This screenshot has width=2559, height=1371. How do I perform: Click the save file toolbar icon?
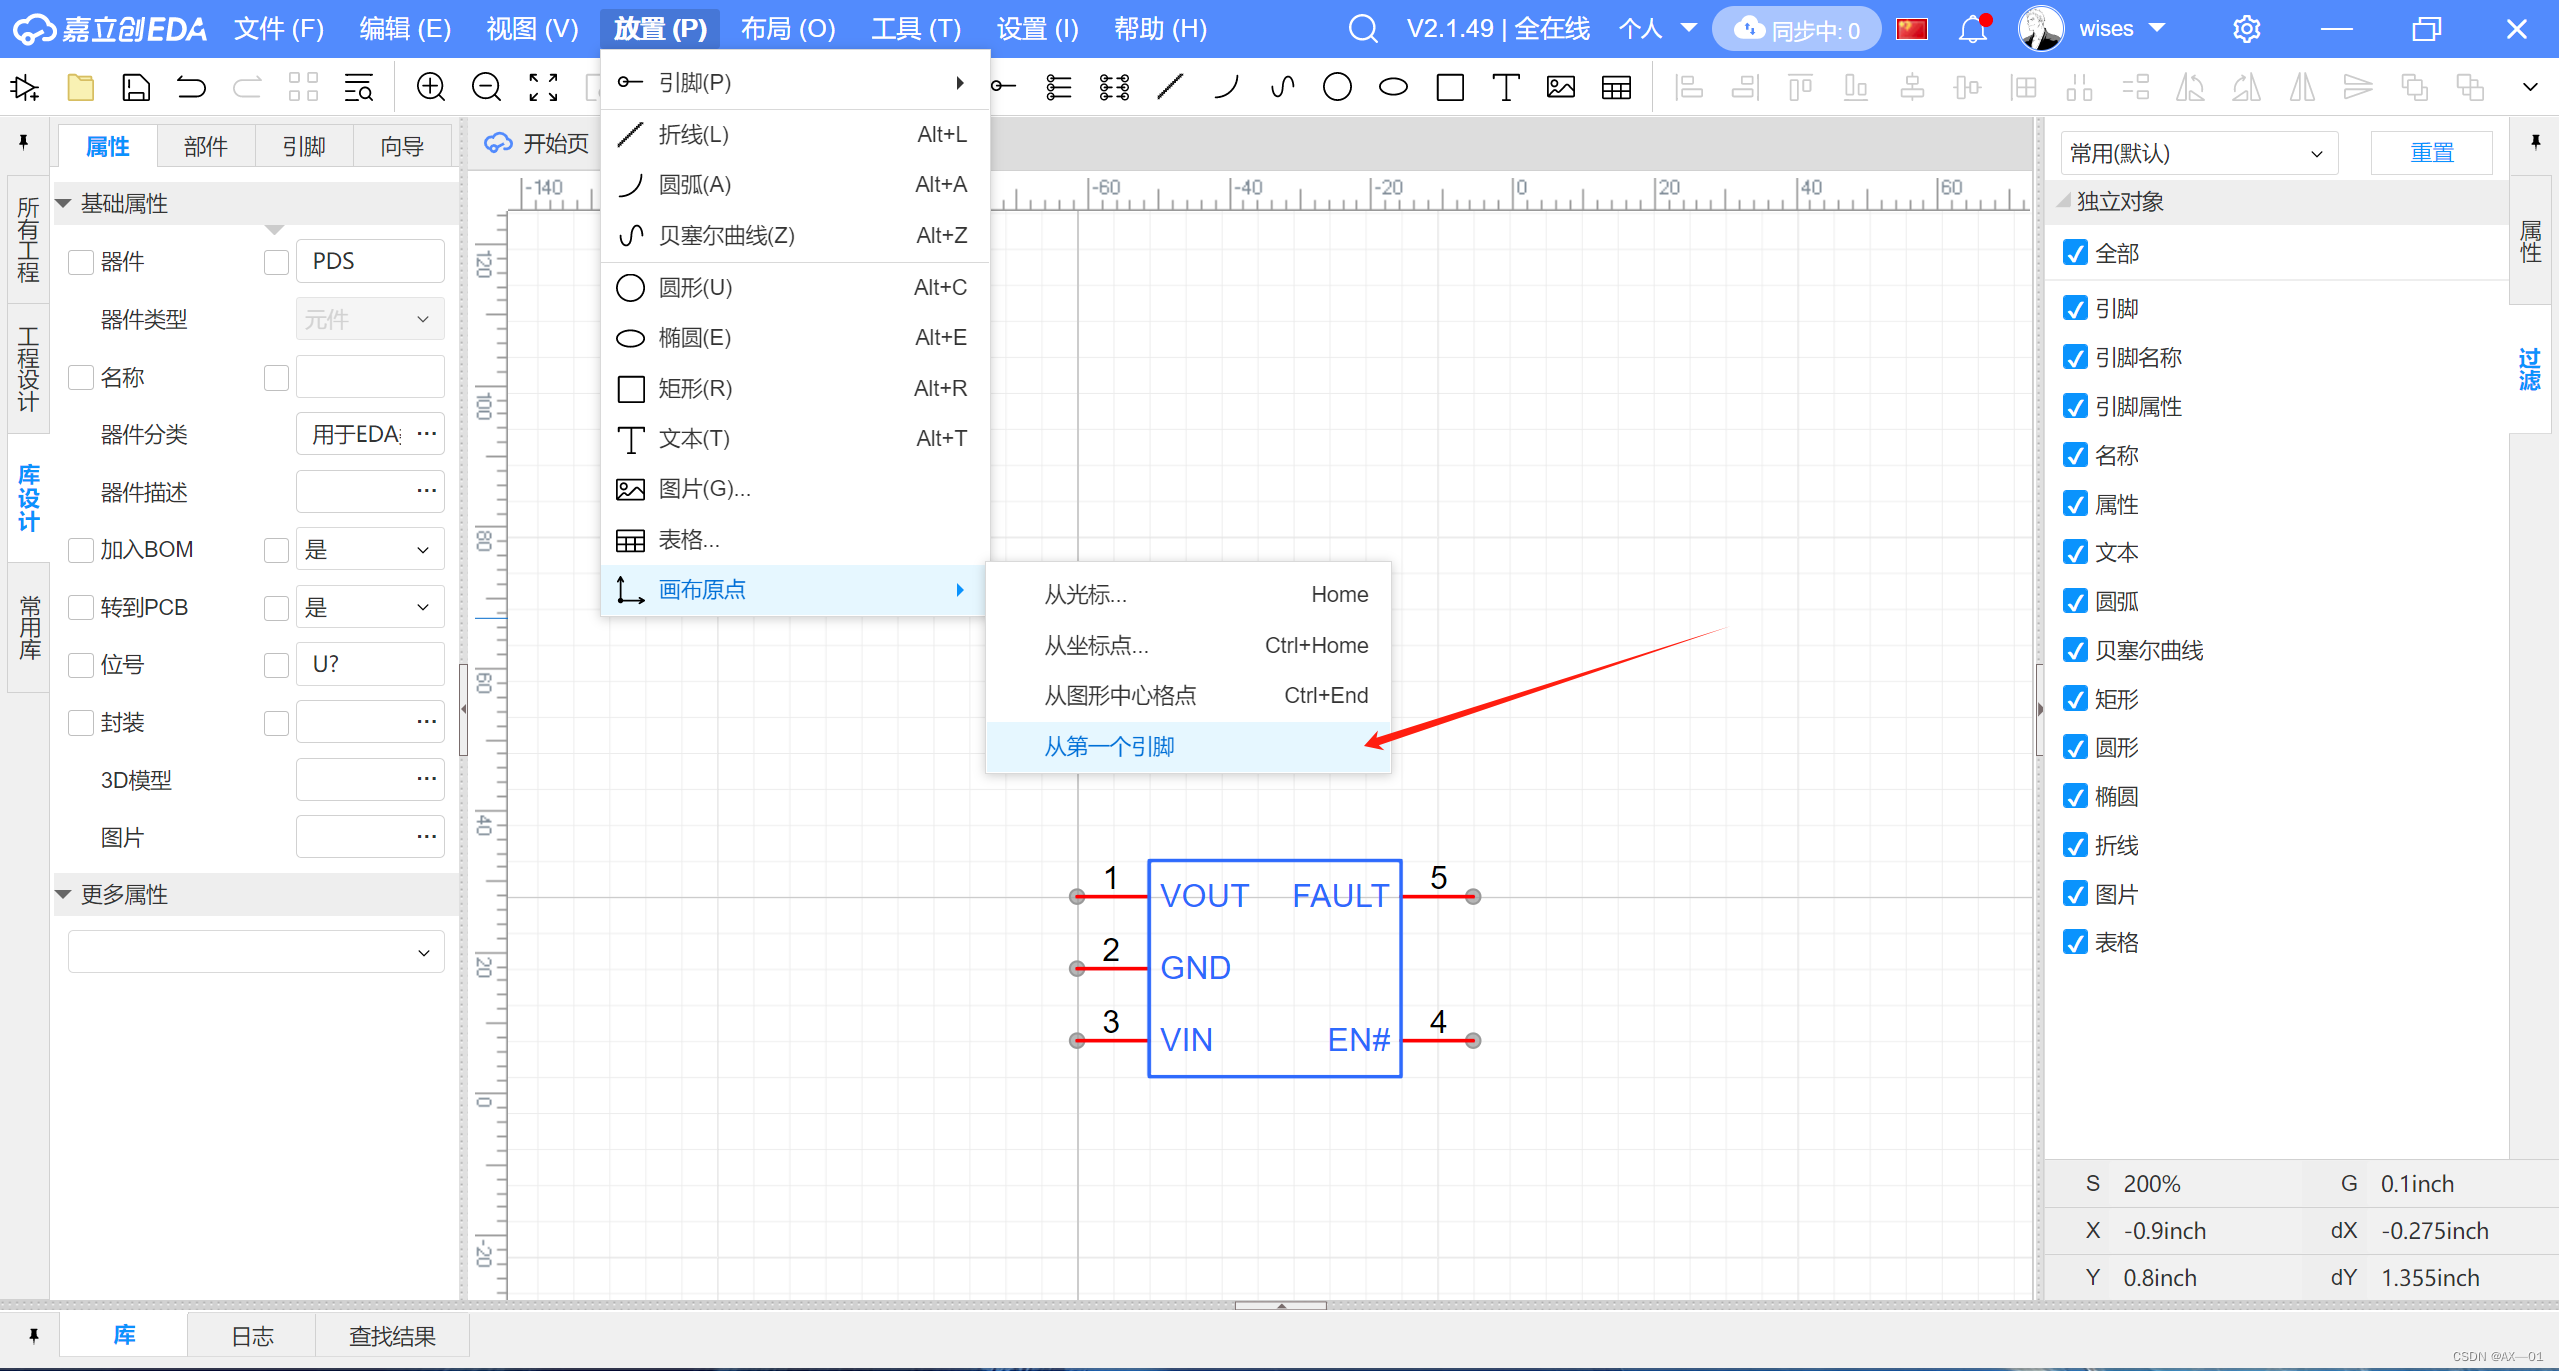pyautogui.click(x=135, y=87)
